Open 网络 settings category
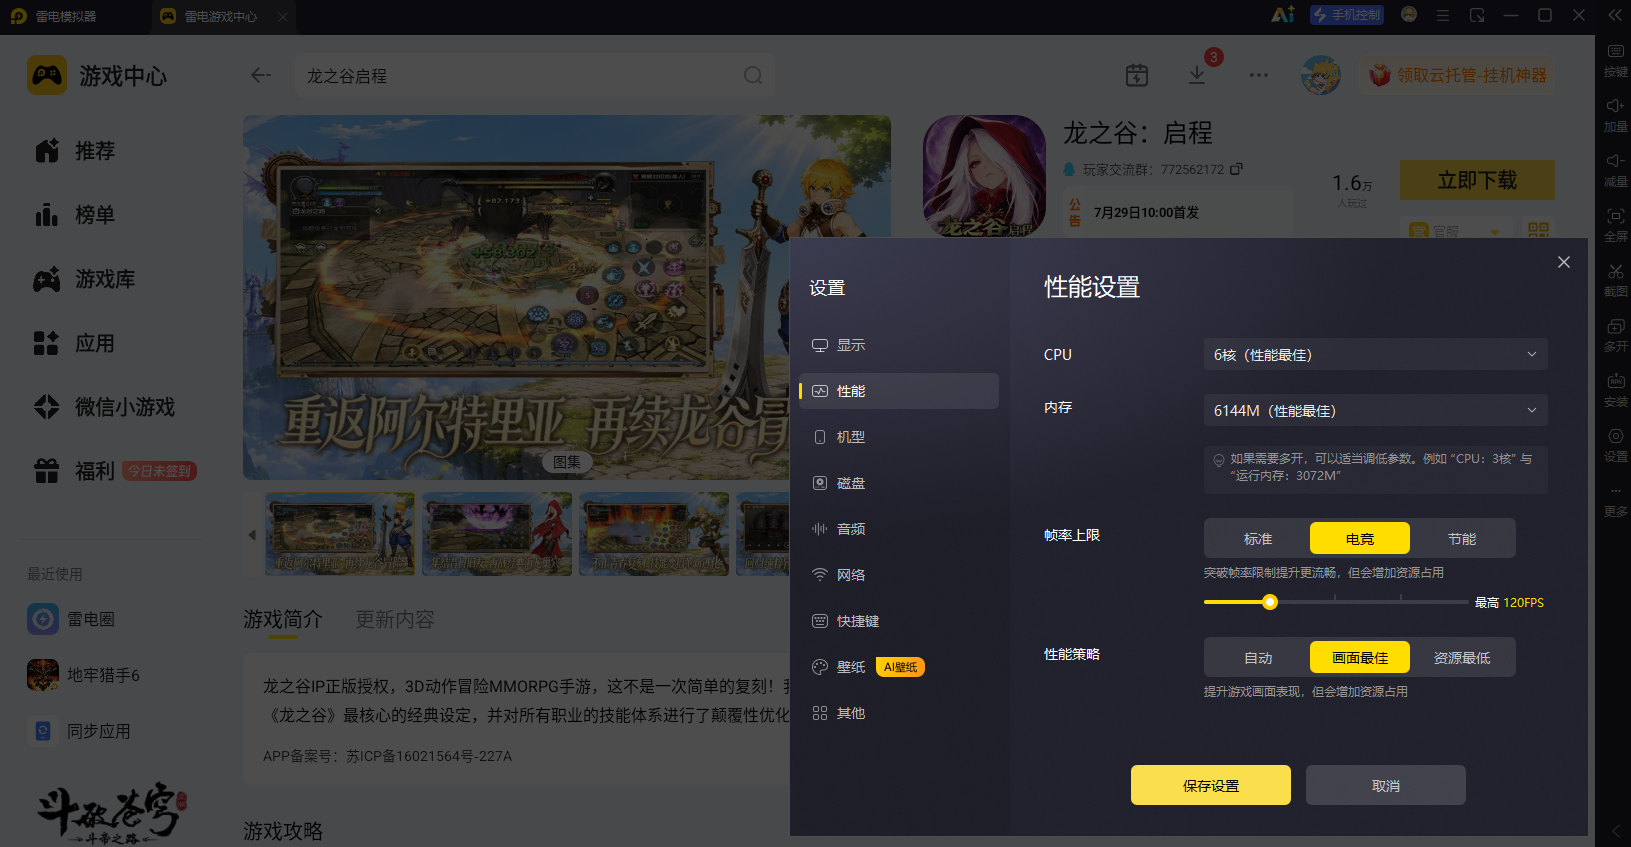Screen dimensions: 1631x847 pyautogui.click(x=899, y=575)
